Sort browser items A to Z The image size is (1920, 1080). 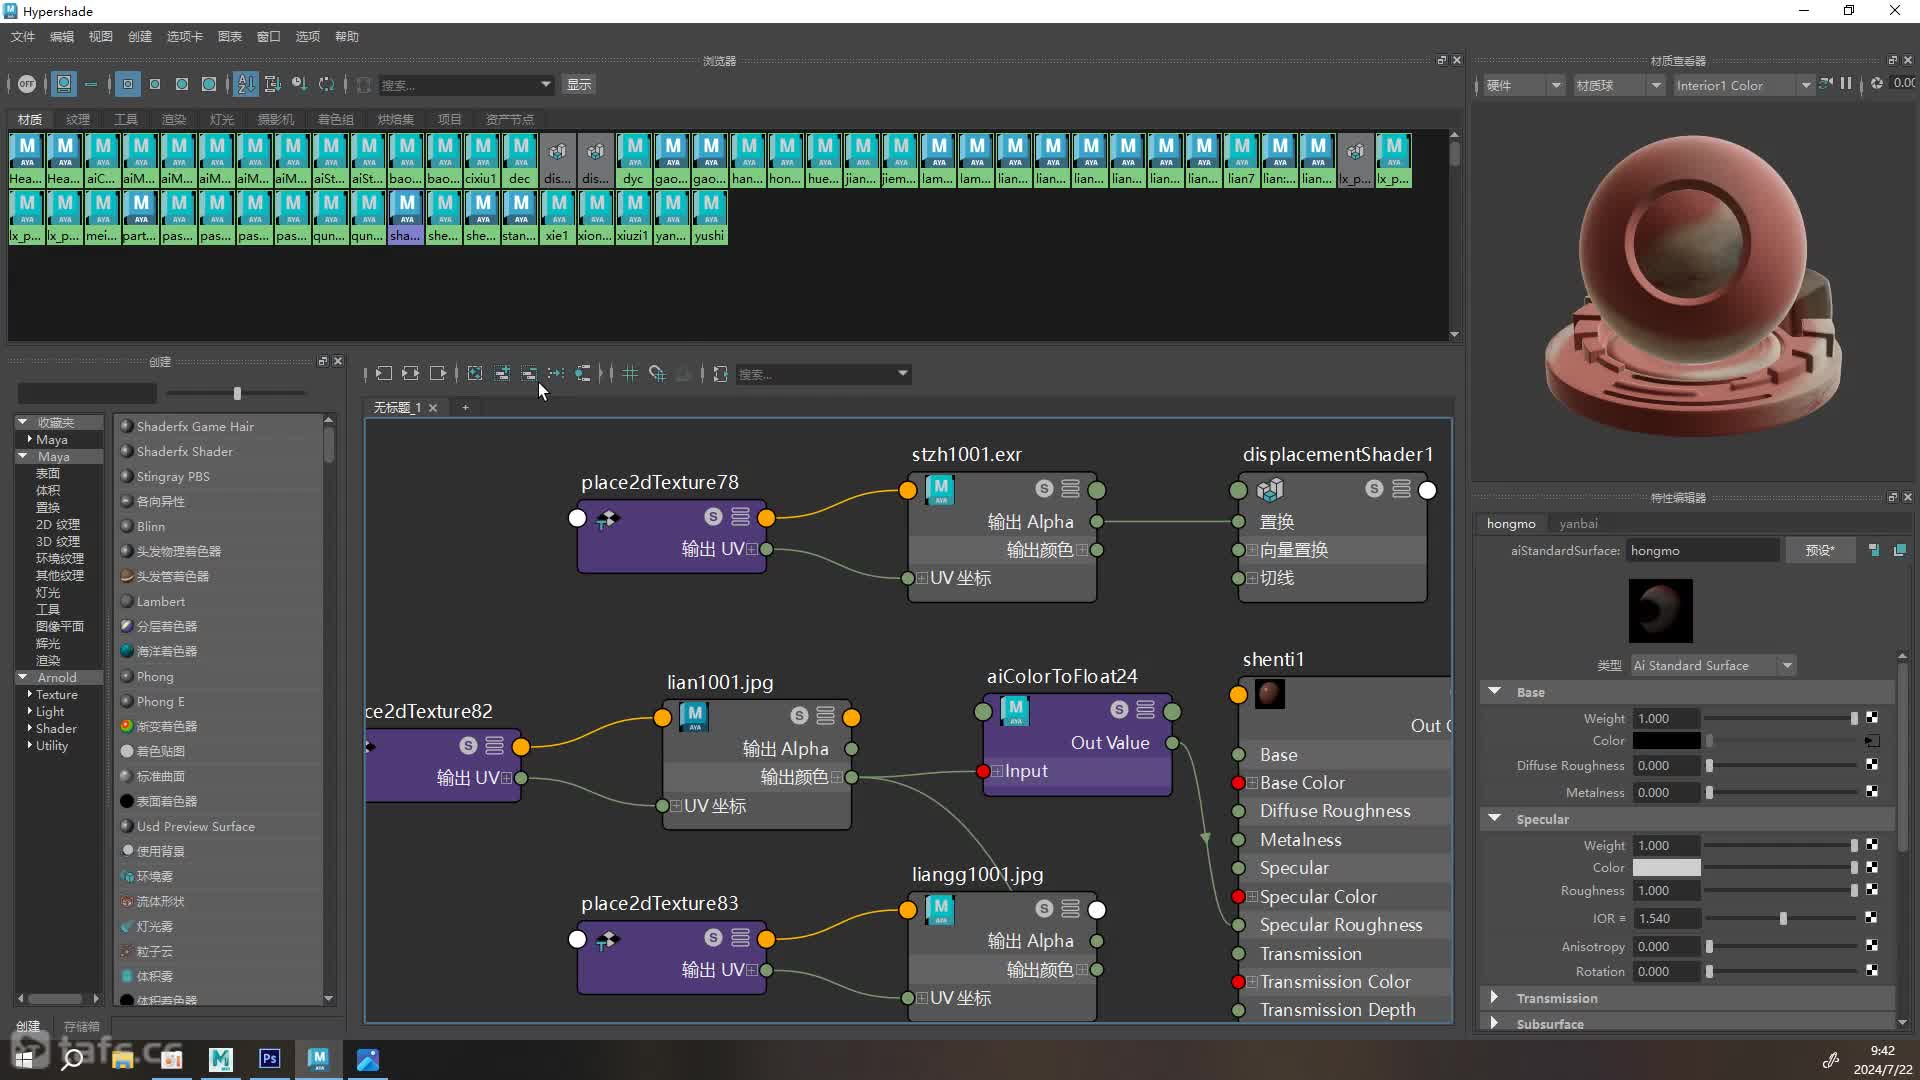coord(246,84)
